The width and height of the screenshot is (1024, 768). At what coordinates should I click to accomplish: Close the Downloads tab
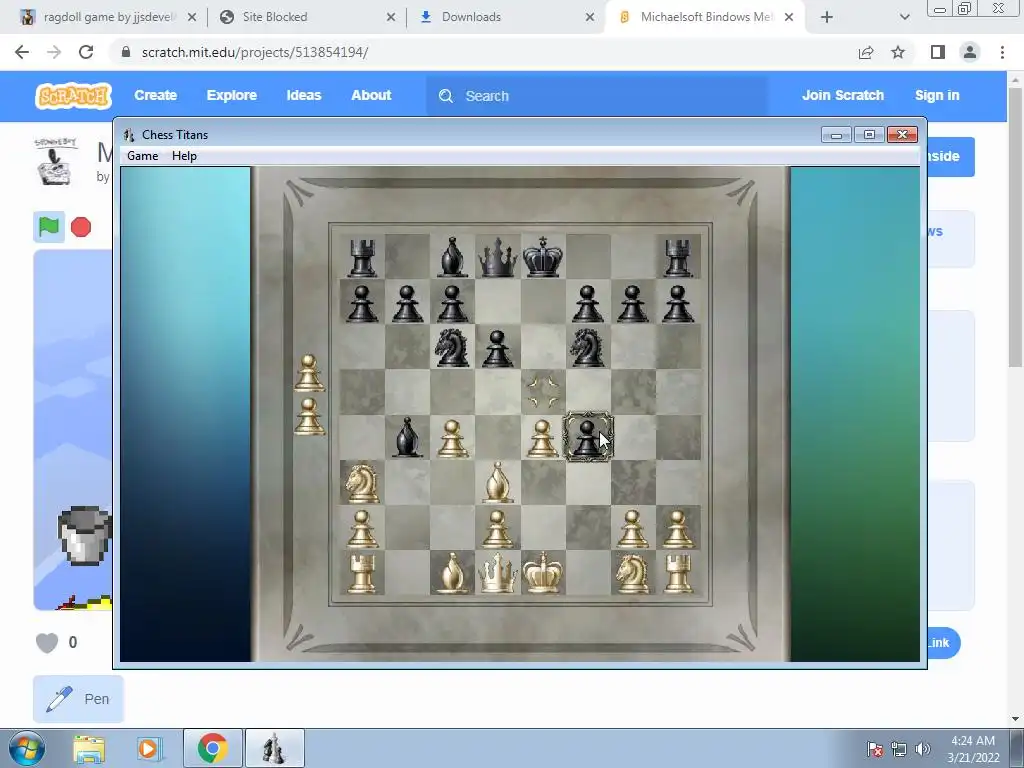point(590,17)
